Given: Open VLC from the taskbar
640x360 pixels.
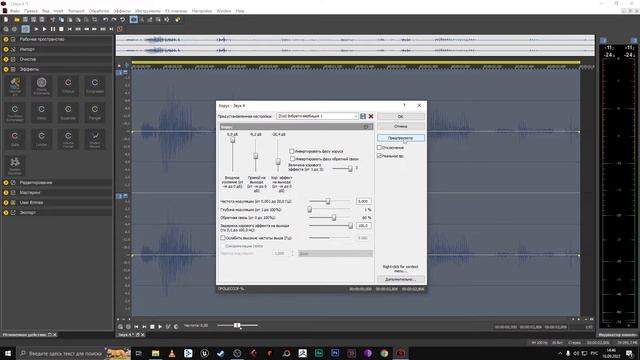Looking at the screenshot, I should coord(172,353).
